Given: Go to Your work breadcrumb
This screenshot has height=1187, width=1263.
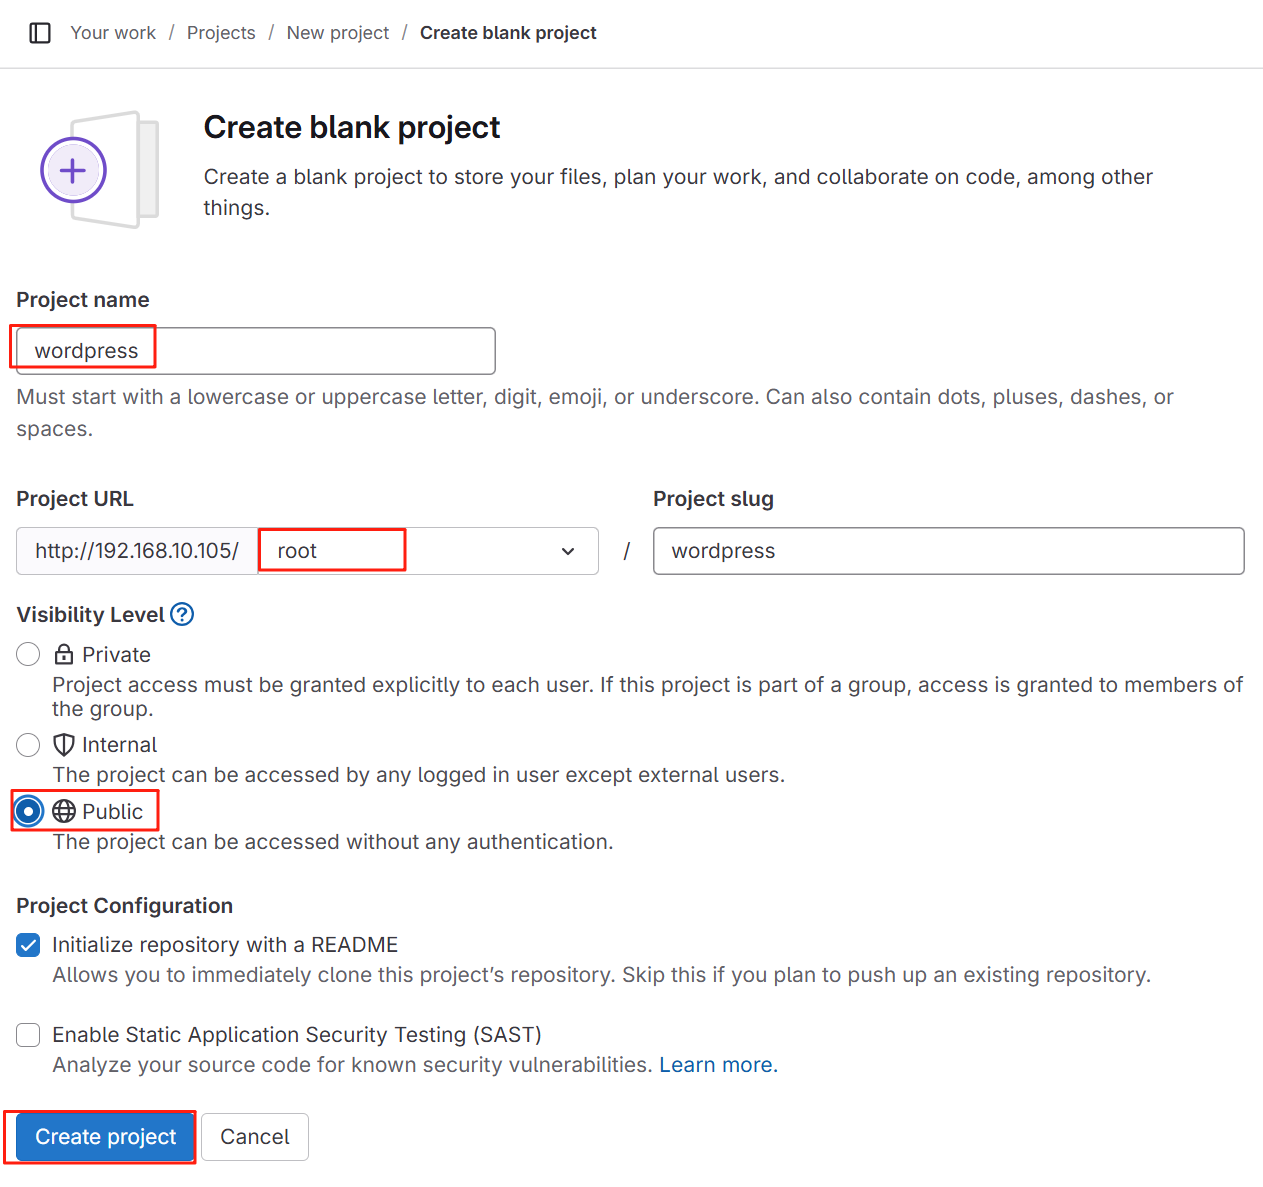Looking at the screenshot, I should [x=113, y=33].
